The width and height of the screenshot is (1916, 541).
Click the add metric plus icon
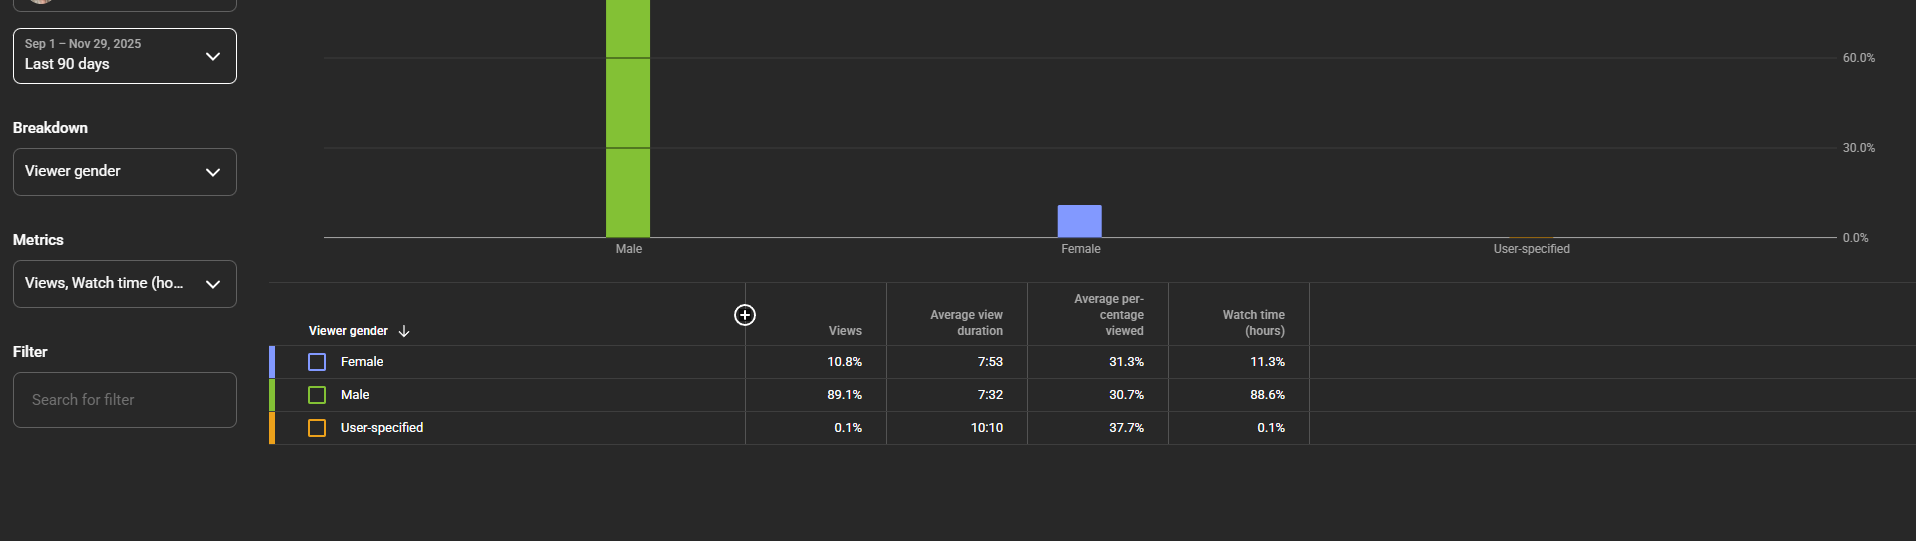pyautogui.click(x=745, y=315)
